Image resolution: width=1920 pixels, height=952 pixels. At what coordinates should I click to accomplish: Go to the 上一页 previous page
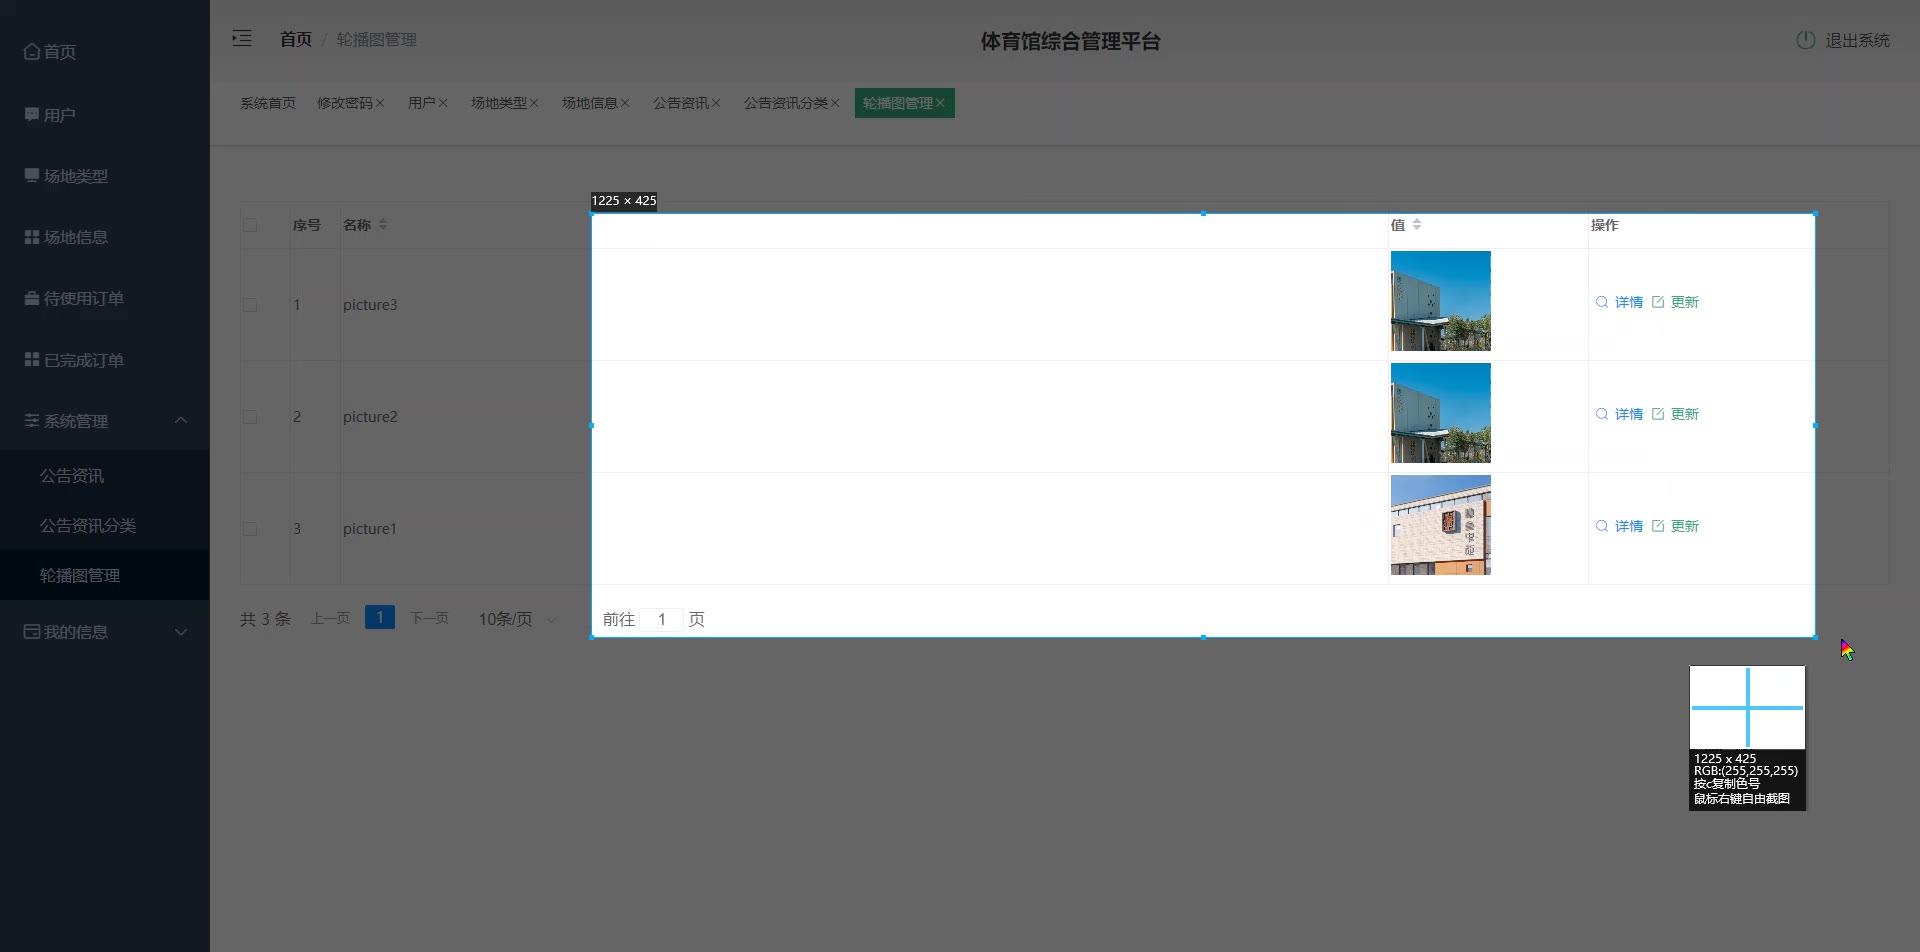330,619
